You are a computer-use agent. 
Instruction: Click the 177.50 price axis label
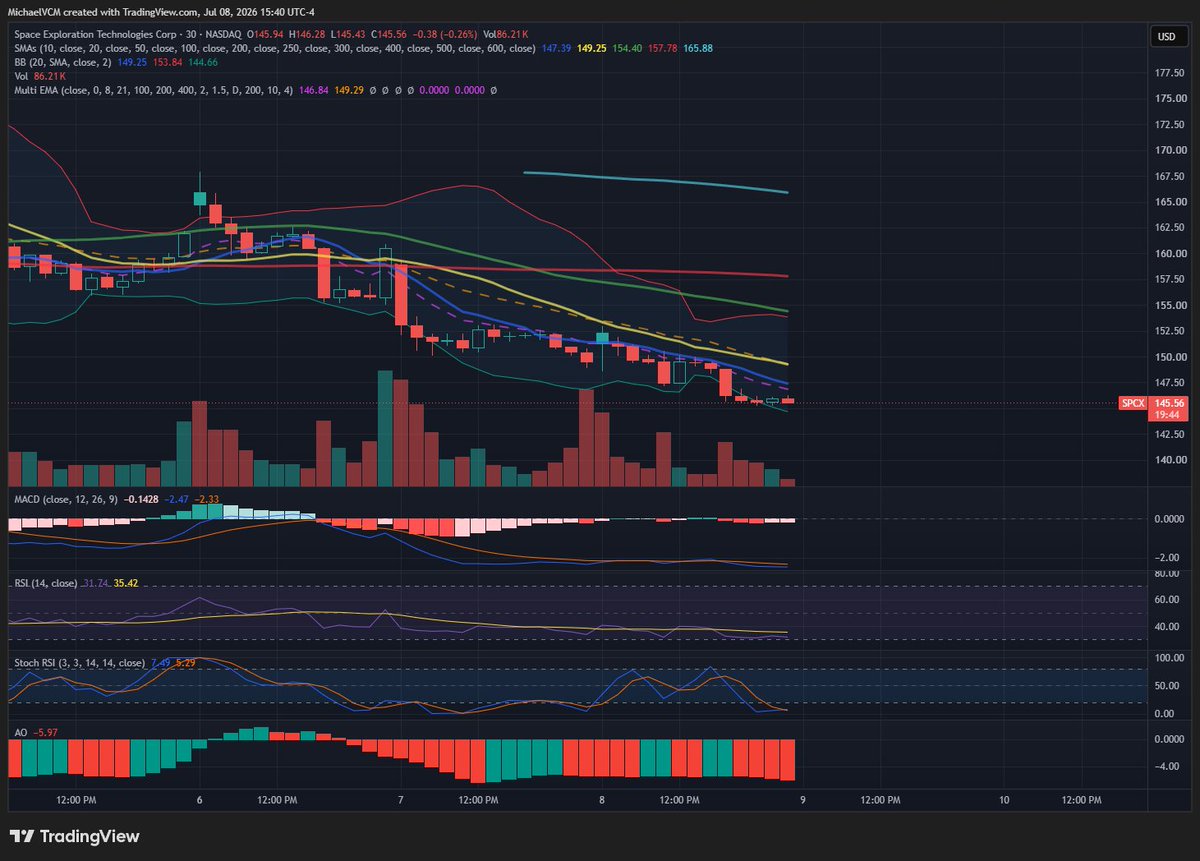pos(1169,73)
